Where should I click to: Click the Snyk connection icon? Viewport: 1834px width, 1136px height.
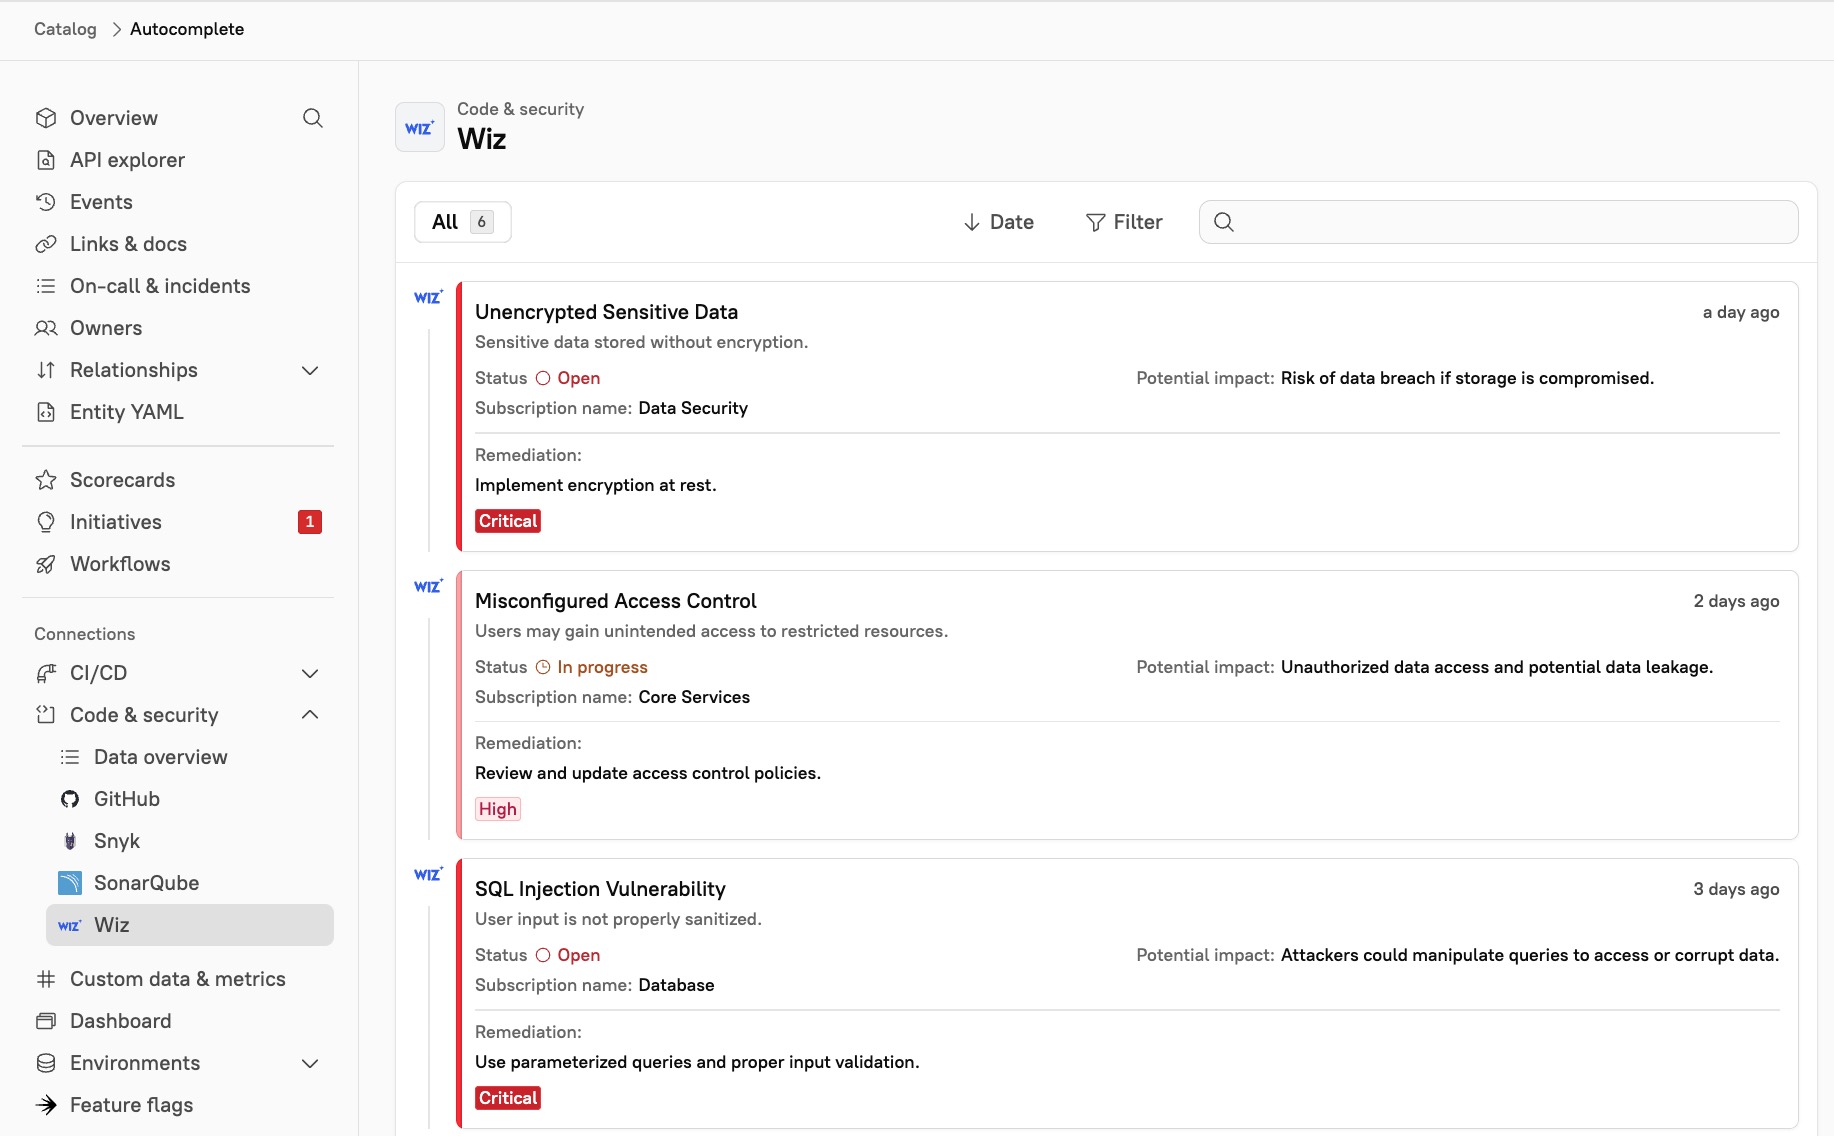(69, 841)
